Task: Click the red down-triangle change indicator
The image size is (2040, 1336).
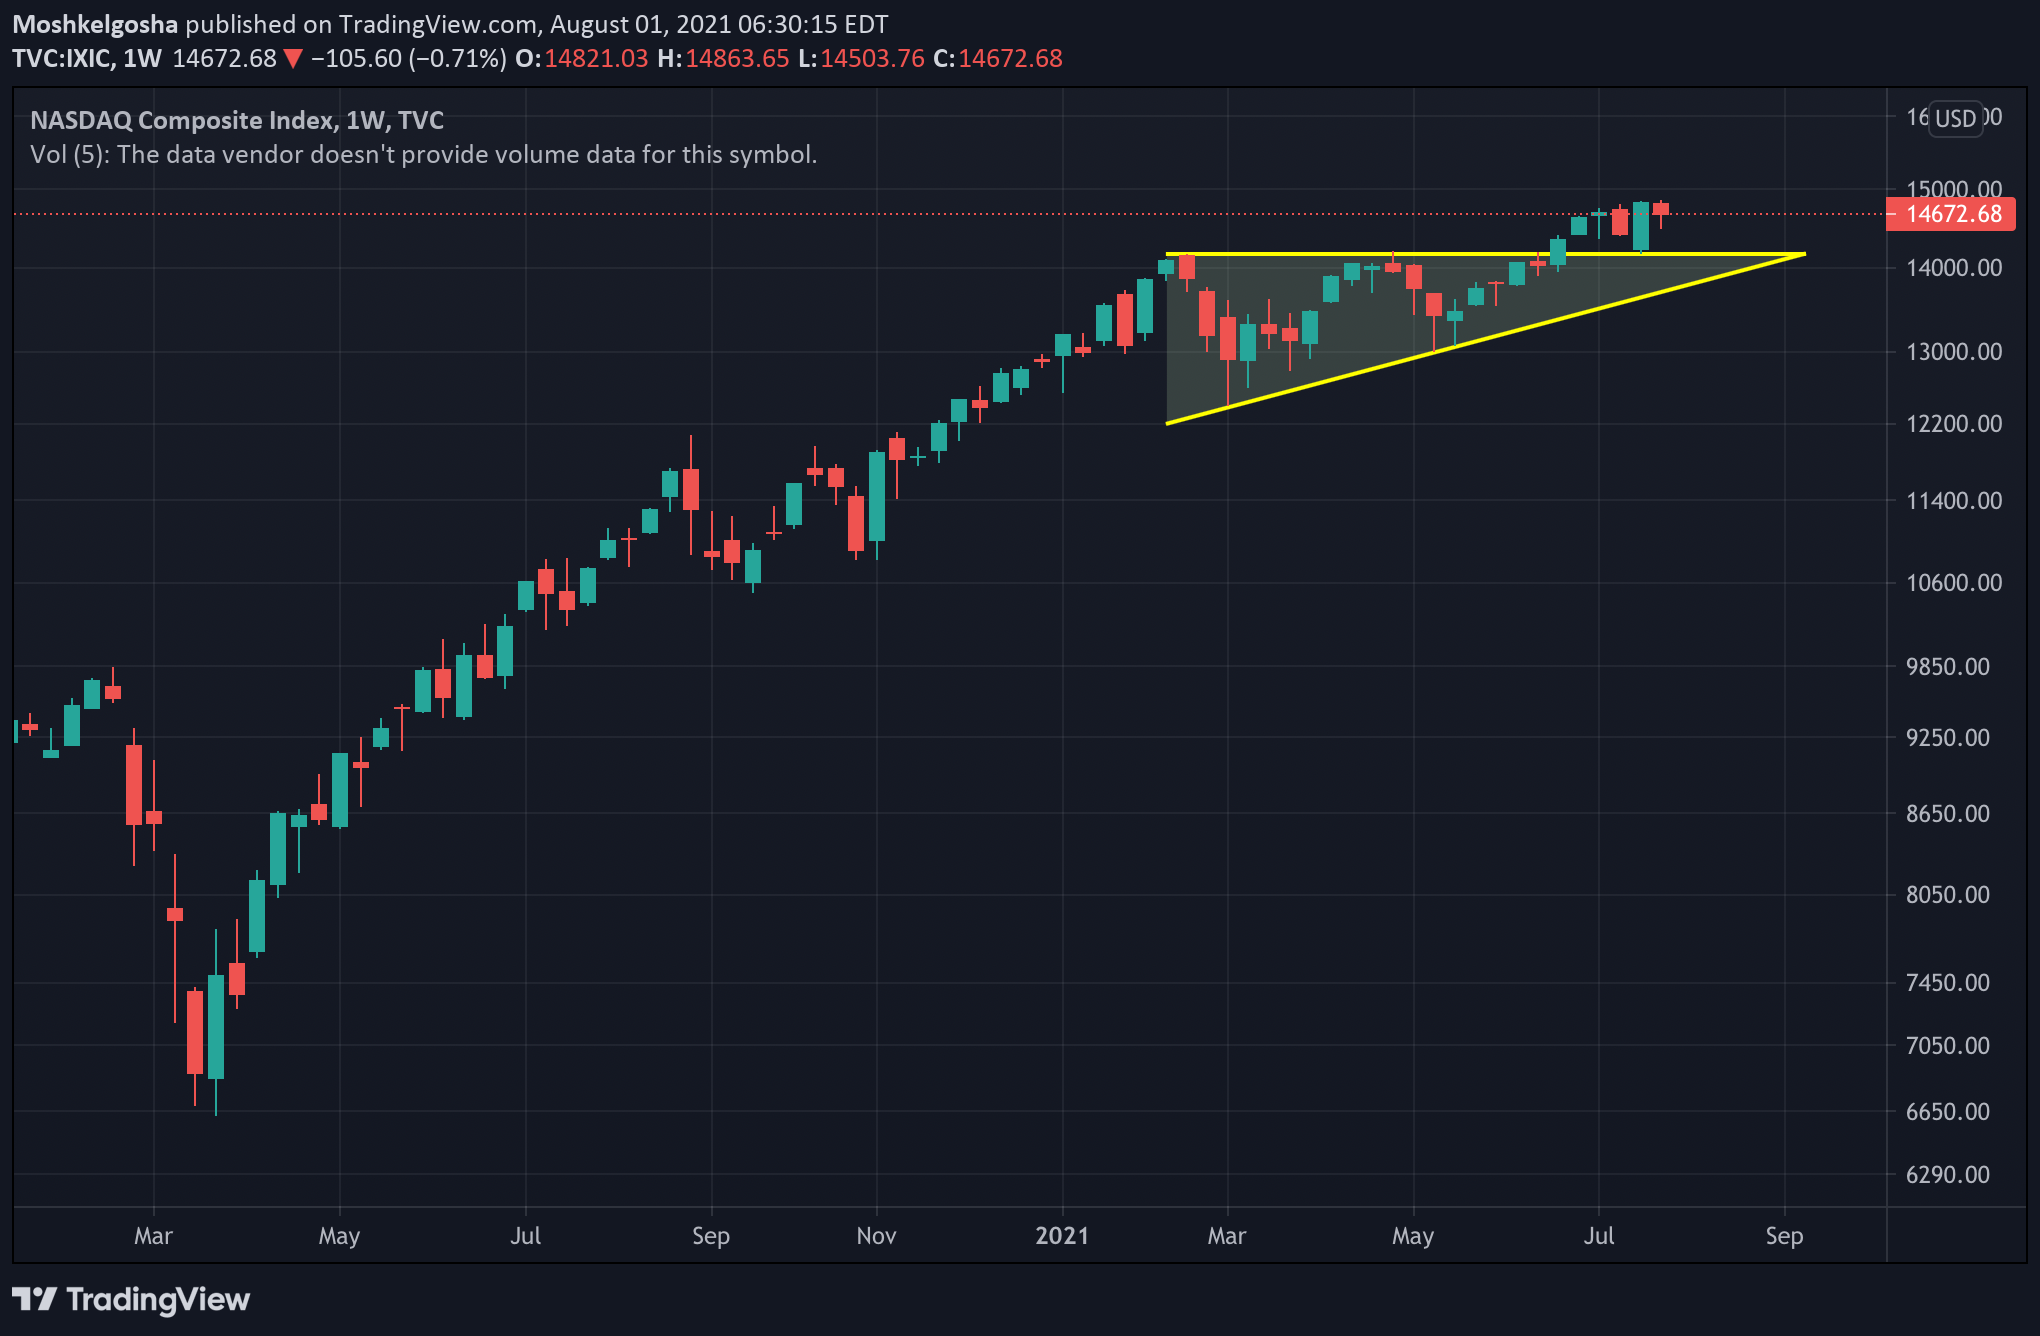Action: [293, 59]
